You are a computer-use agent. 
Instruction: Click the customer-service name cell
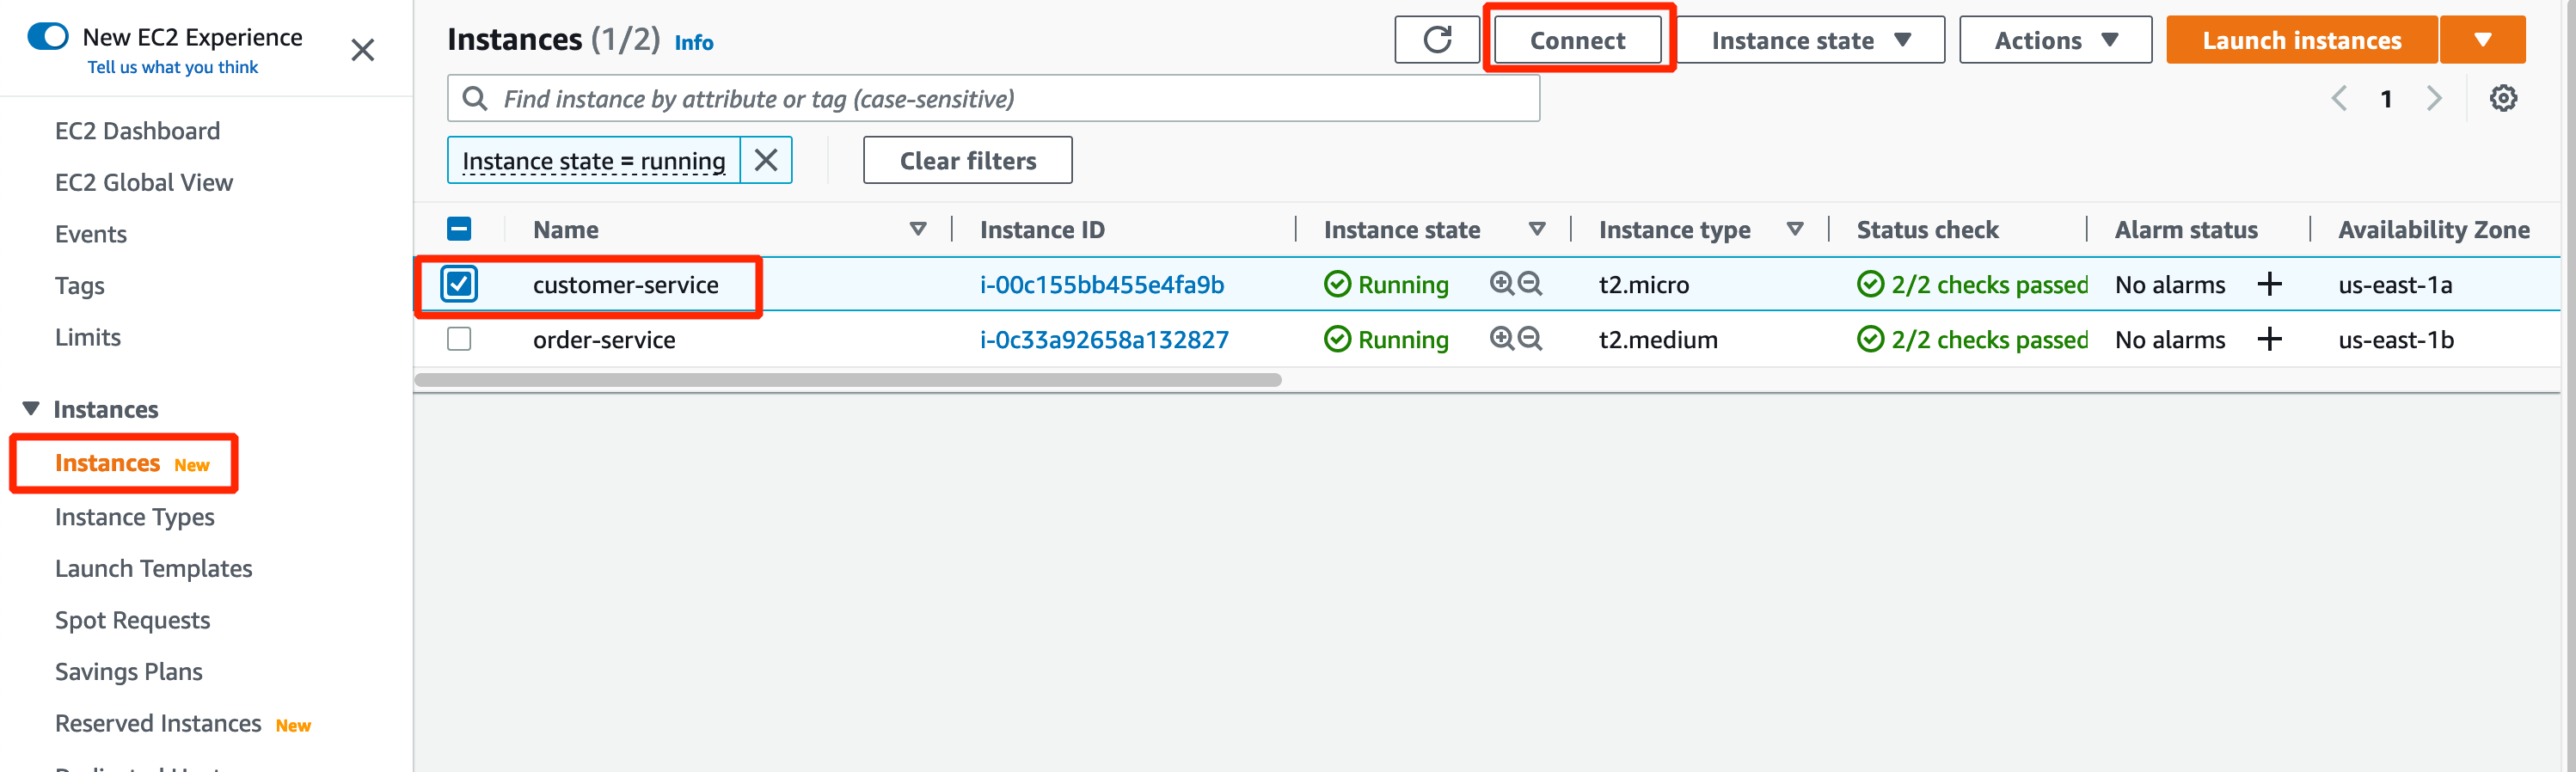pyautogui.click(x=625, y=284)
